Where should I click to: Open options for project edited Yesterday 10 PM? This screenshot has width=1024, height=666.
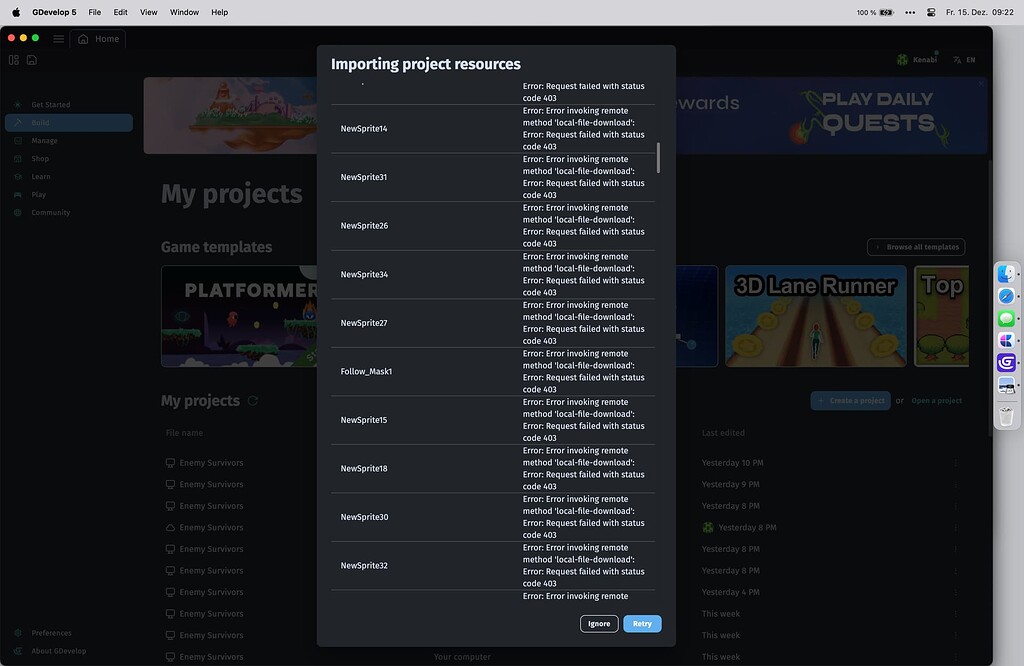coord(955,463)
